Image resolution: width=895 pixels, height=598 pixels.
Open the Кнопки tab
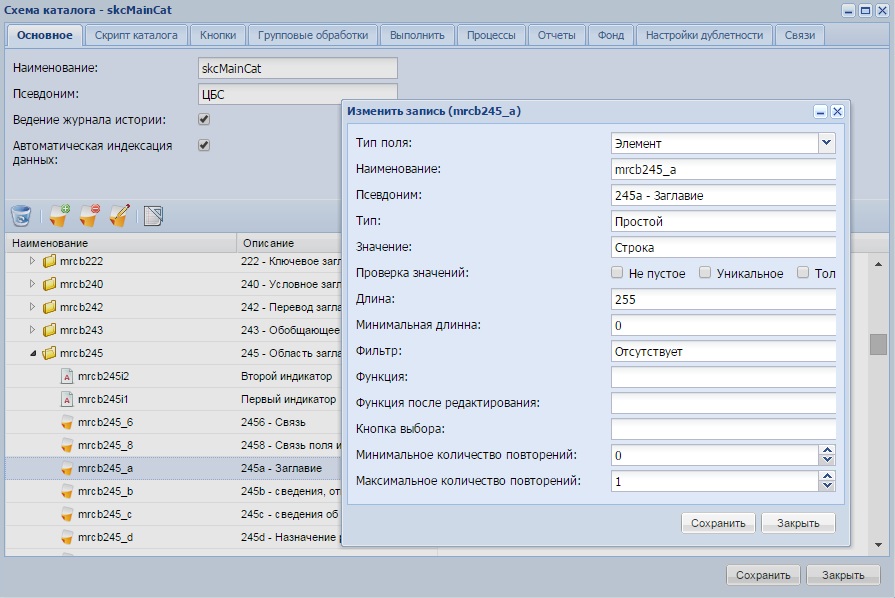(218, 35)
